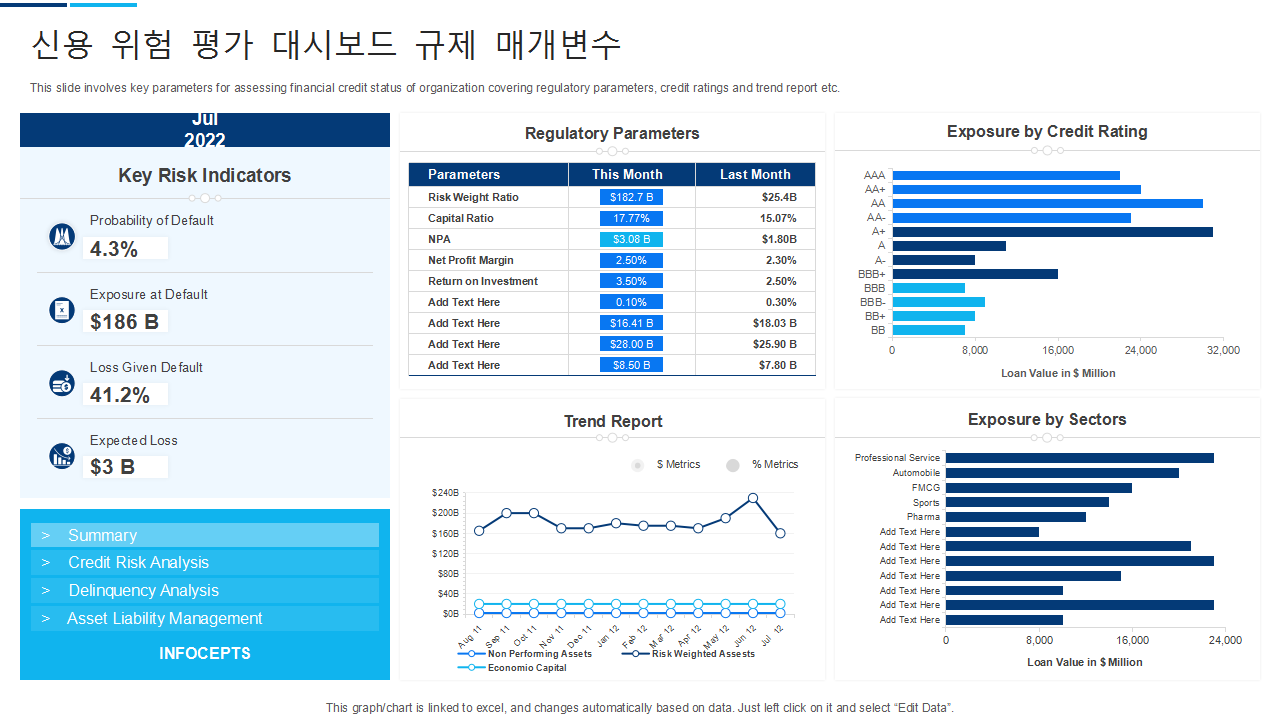Image resolution: width=1280 pixels, height=720 pixels.
Task: Click Non Performing Assets legend entry
Action: tap(526, 654)
